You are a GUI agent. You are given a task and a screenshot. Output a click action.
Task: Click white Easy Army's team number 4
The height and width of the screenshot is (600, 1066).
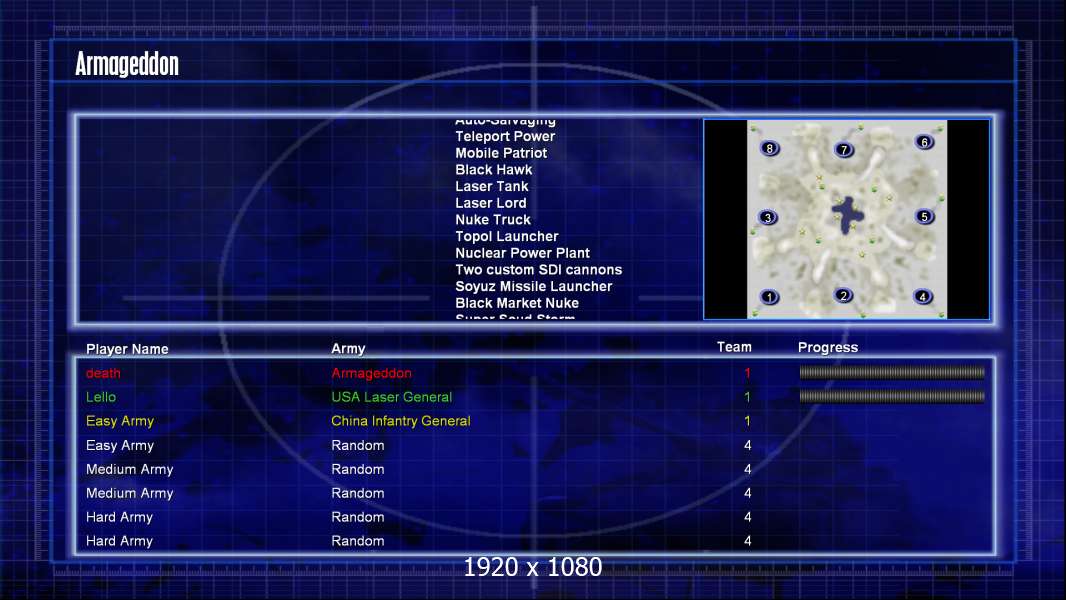(x=747, y=446)
